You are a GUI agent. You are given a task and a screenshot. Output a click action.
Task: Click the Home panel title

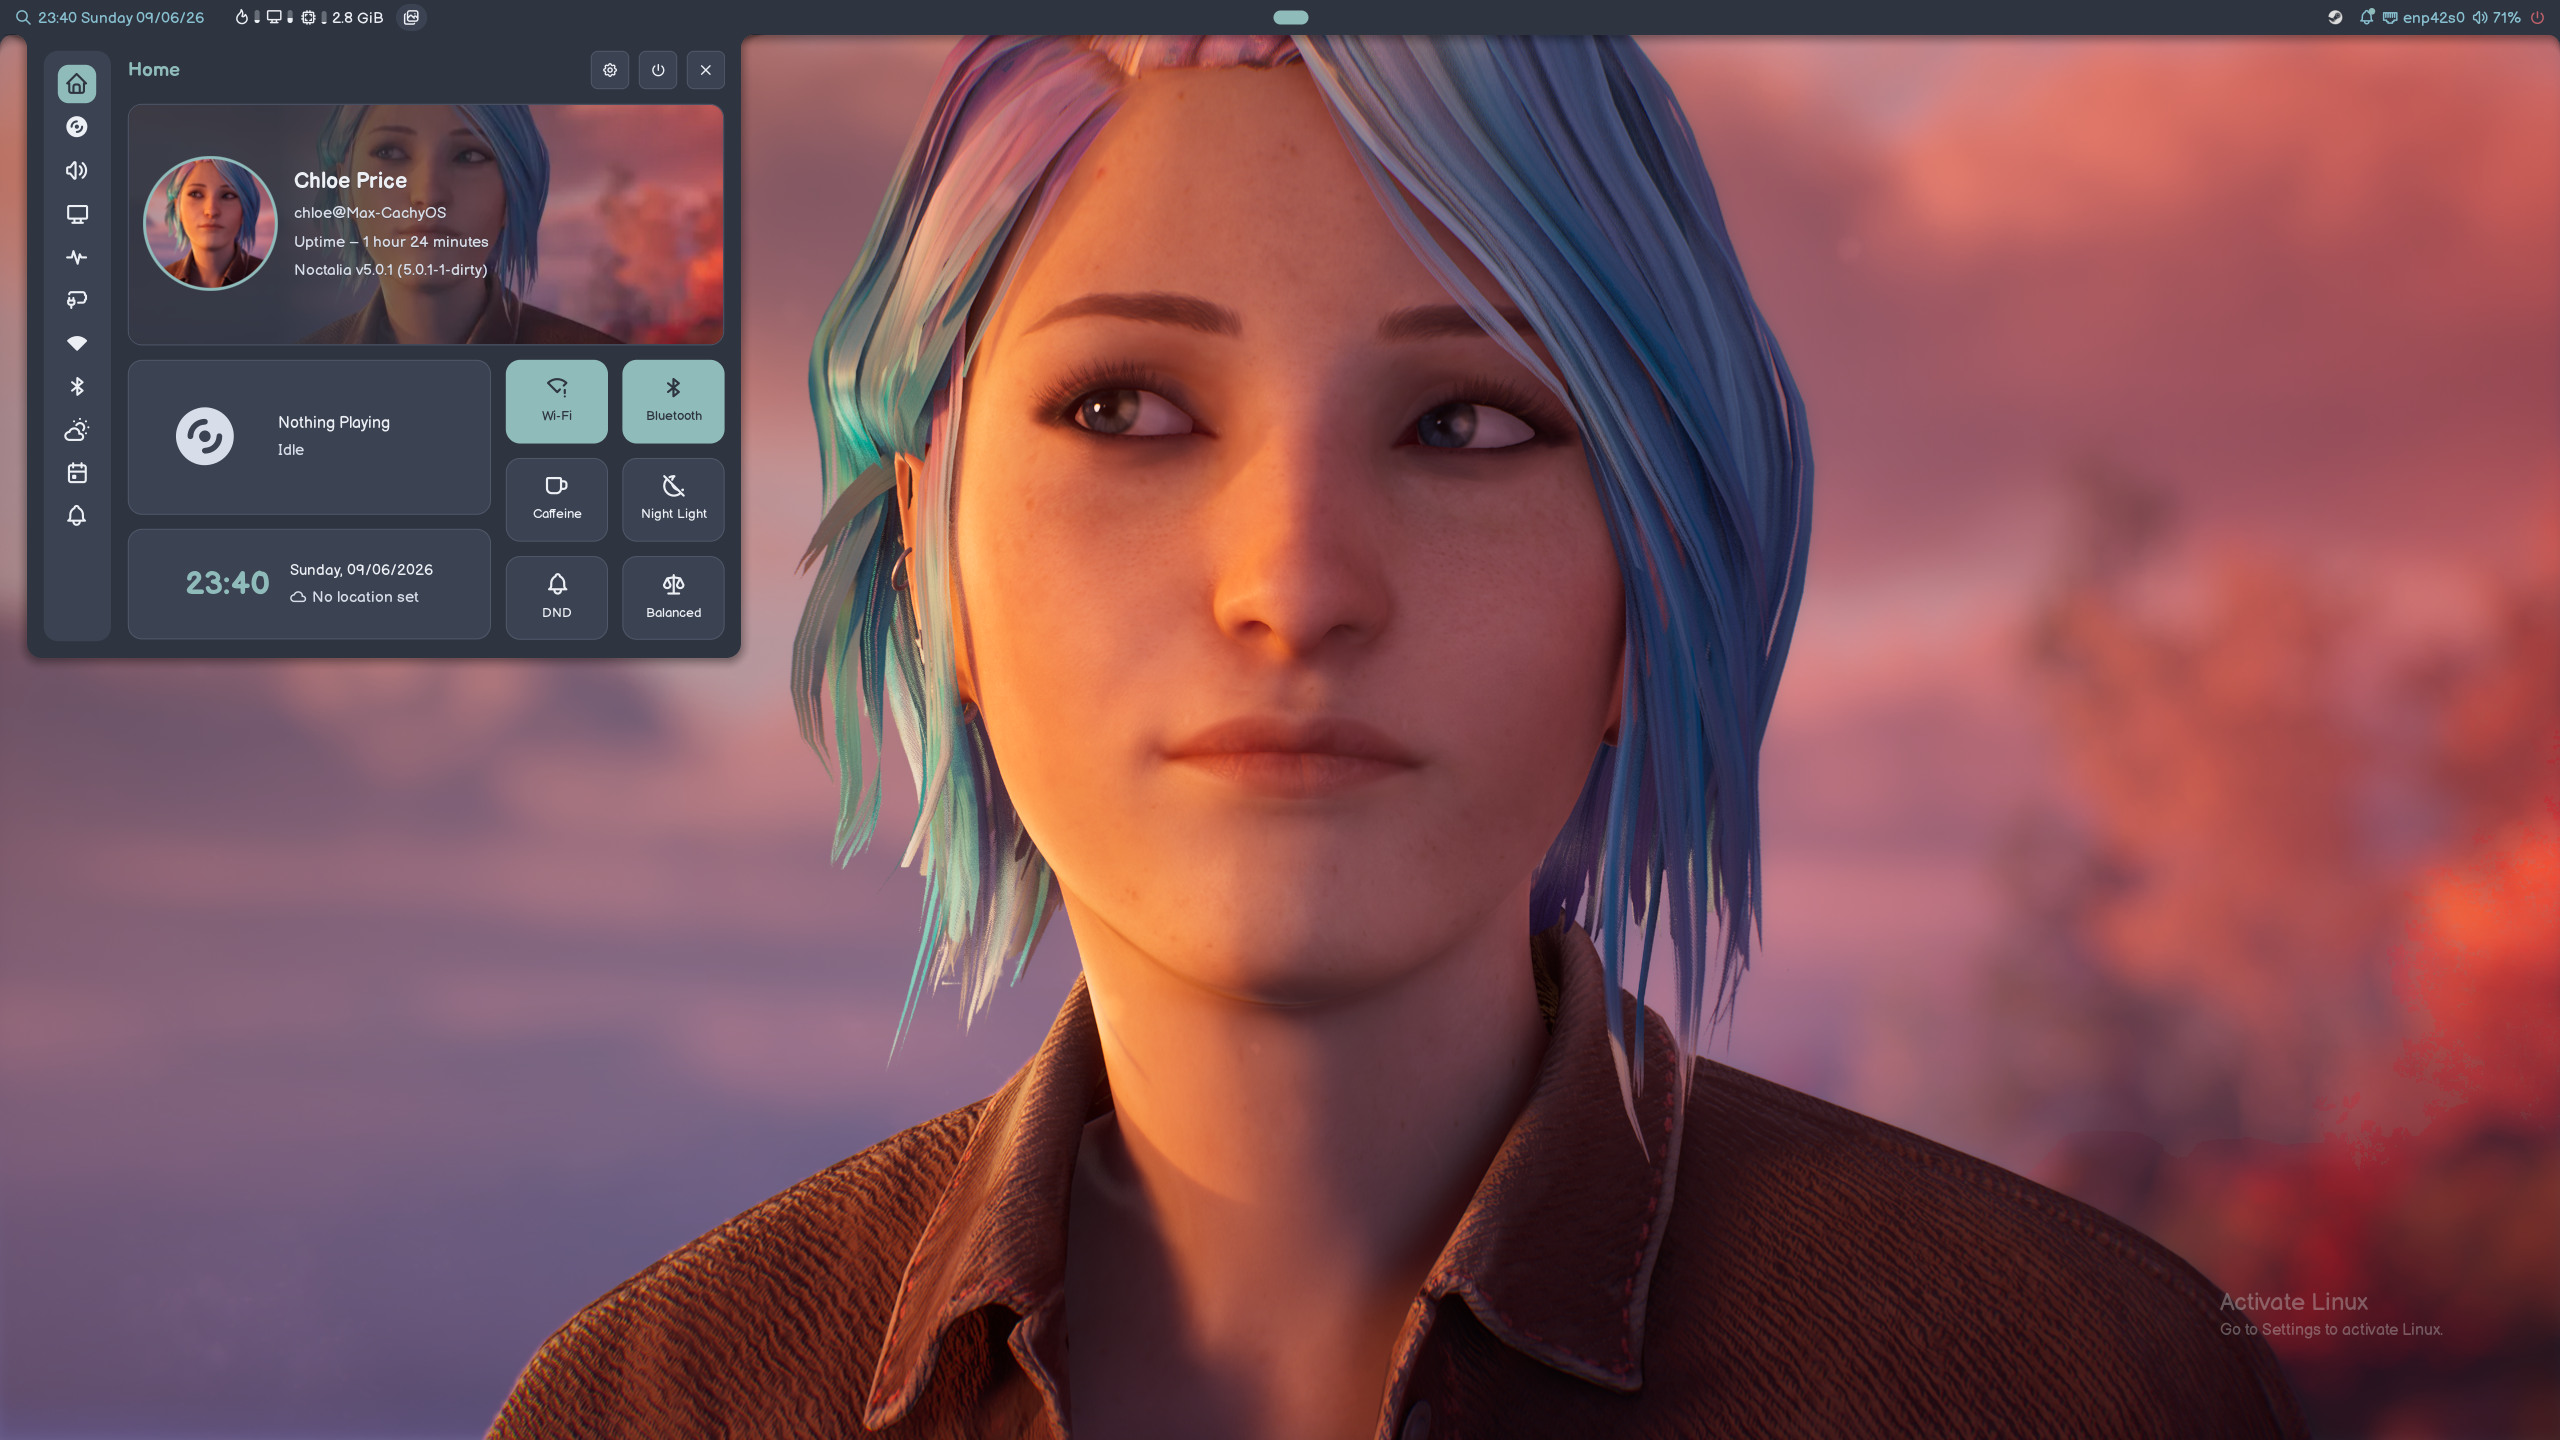[154, 69]
